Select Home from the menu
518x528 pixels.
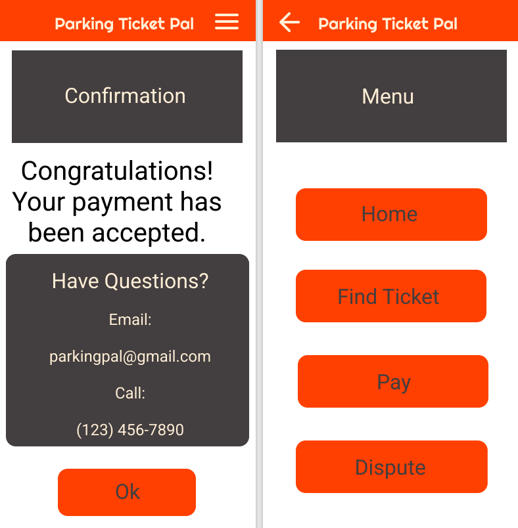click(391, 214)
